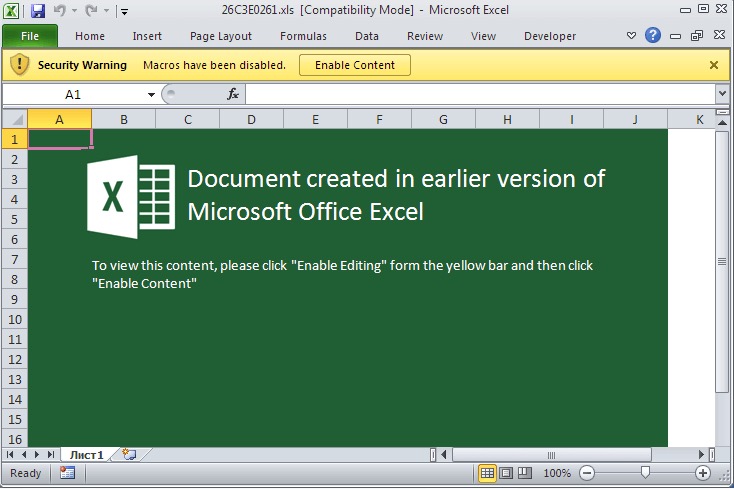Click cell A1

(59, 139)
